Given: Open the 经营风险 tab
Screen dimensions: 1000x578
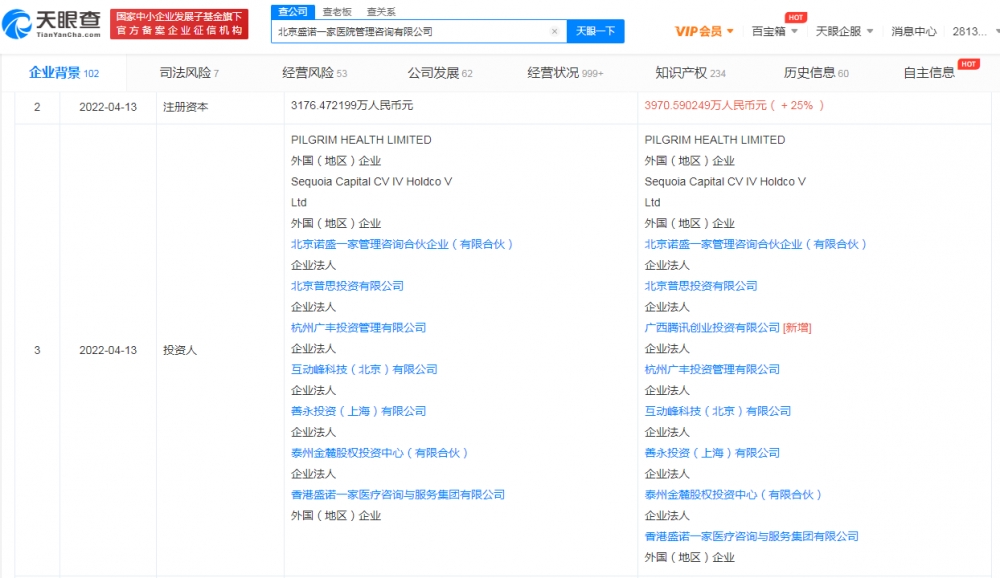Looking at the screenshot, I should [314, 73].
